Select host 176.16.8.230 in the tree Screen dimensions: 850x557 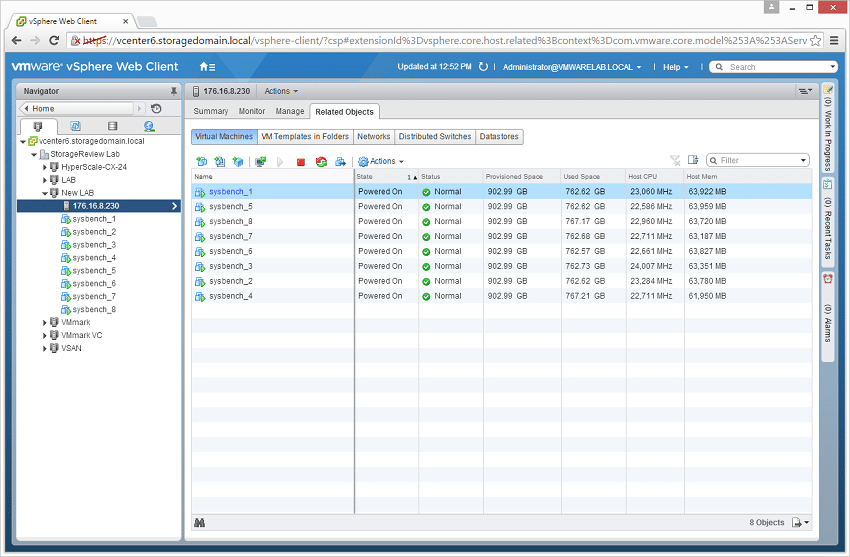point(98,206)
